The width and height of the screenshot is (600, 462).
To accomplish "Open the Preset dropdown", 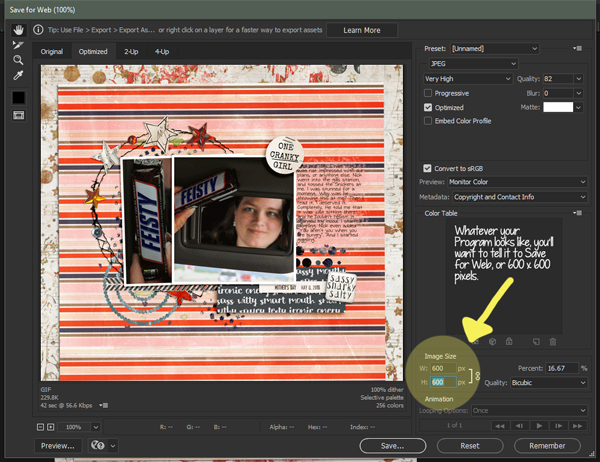I will coord(494,49).
